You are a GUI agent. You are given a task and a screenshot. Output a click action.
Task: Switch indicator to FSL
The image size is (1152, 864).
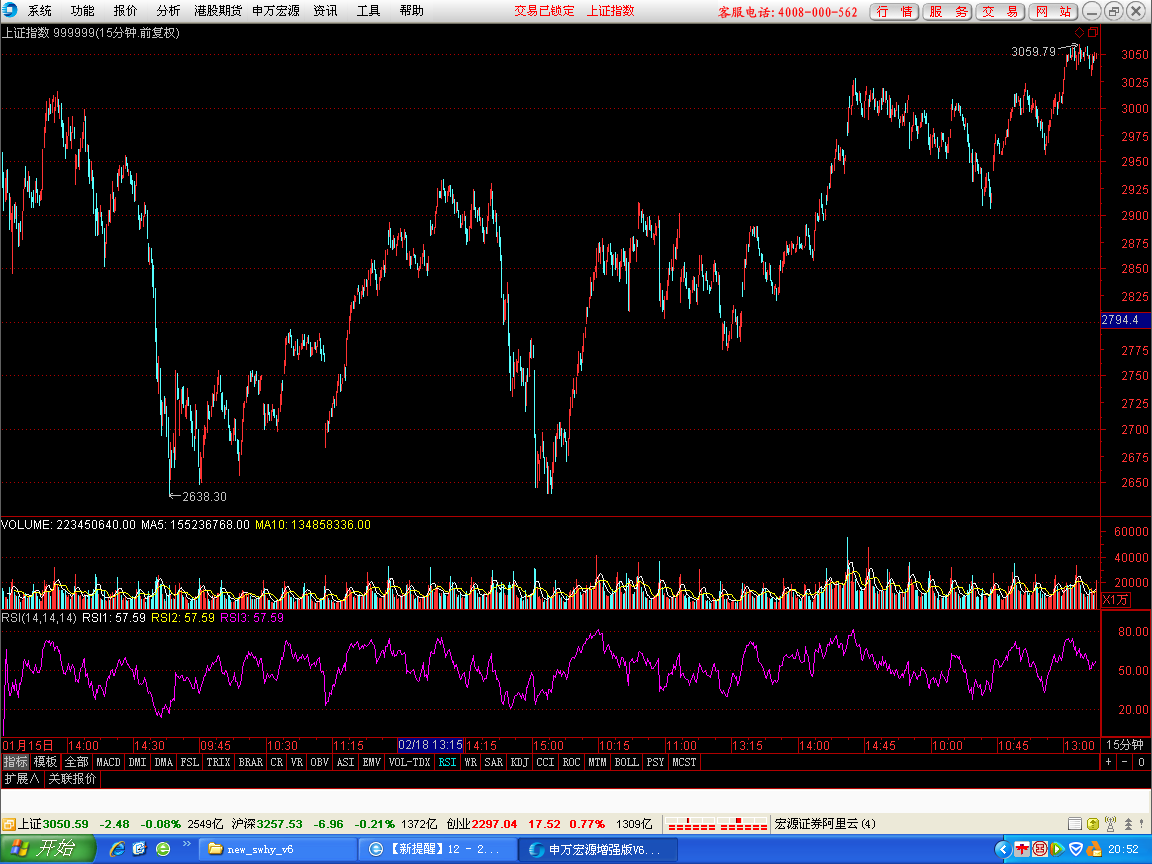(x=190, y=762)
